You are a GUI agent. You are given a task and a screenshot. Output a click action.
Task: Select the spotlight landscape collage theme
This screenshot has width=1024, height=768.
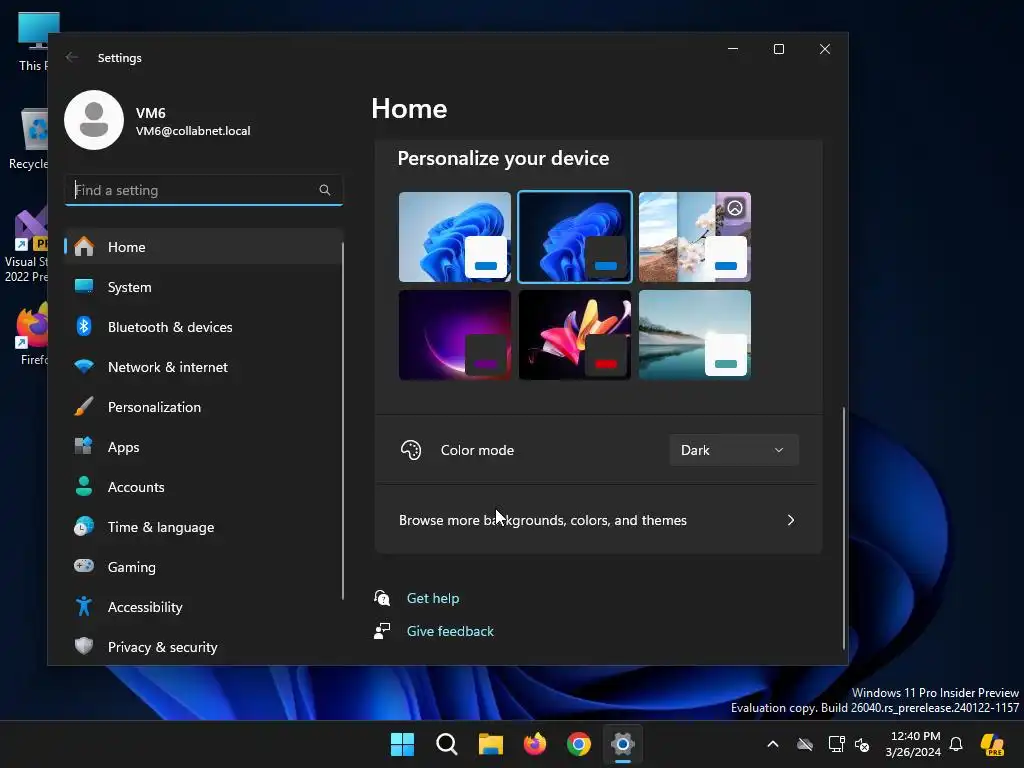(695, 236)
